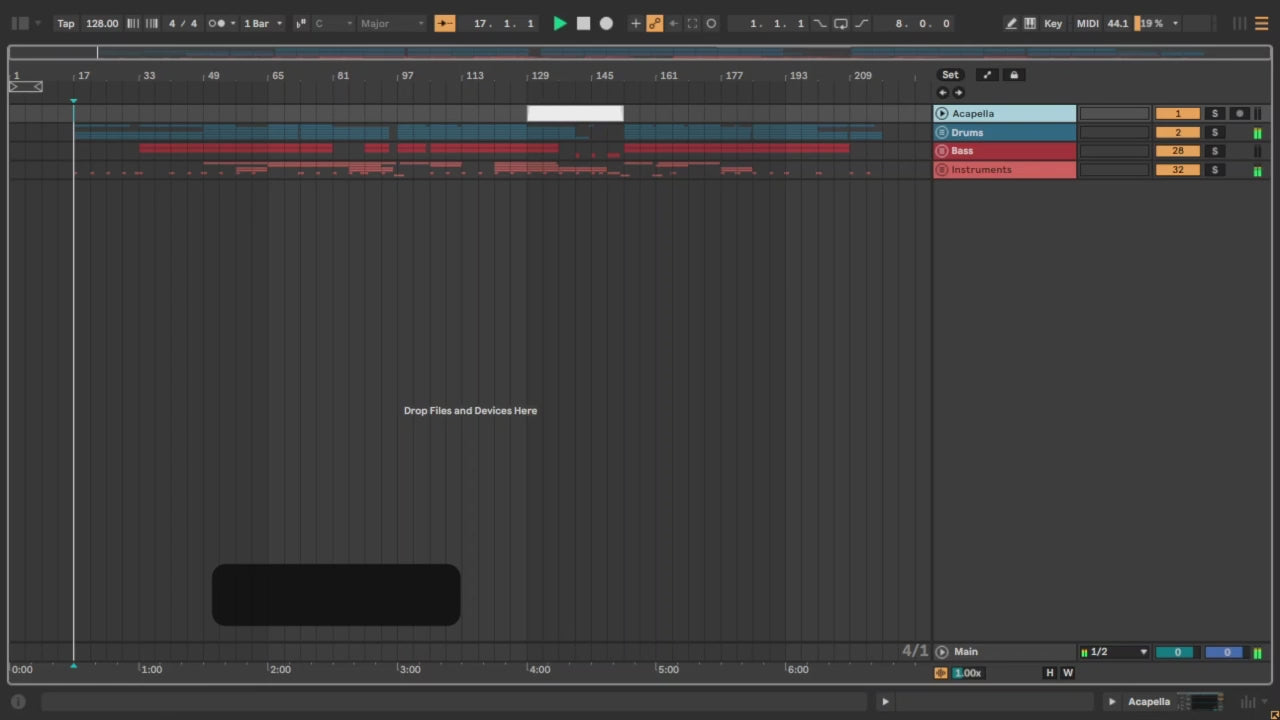This screenshot has width=1280, height=720.
Task: Jump to the next locator arrow
Action: tap(959, 93)
